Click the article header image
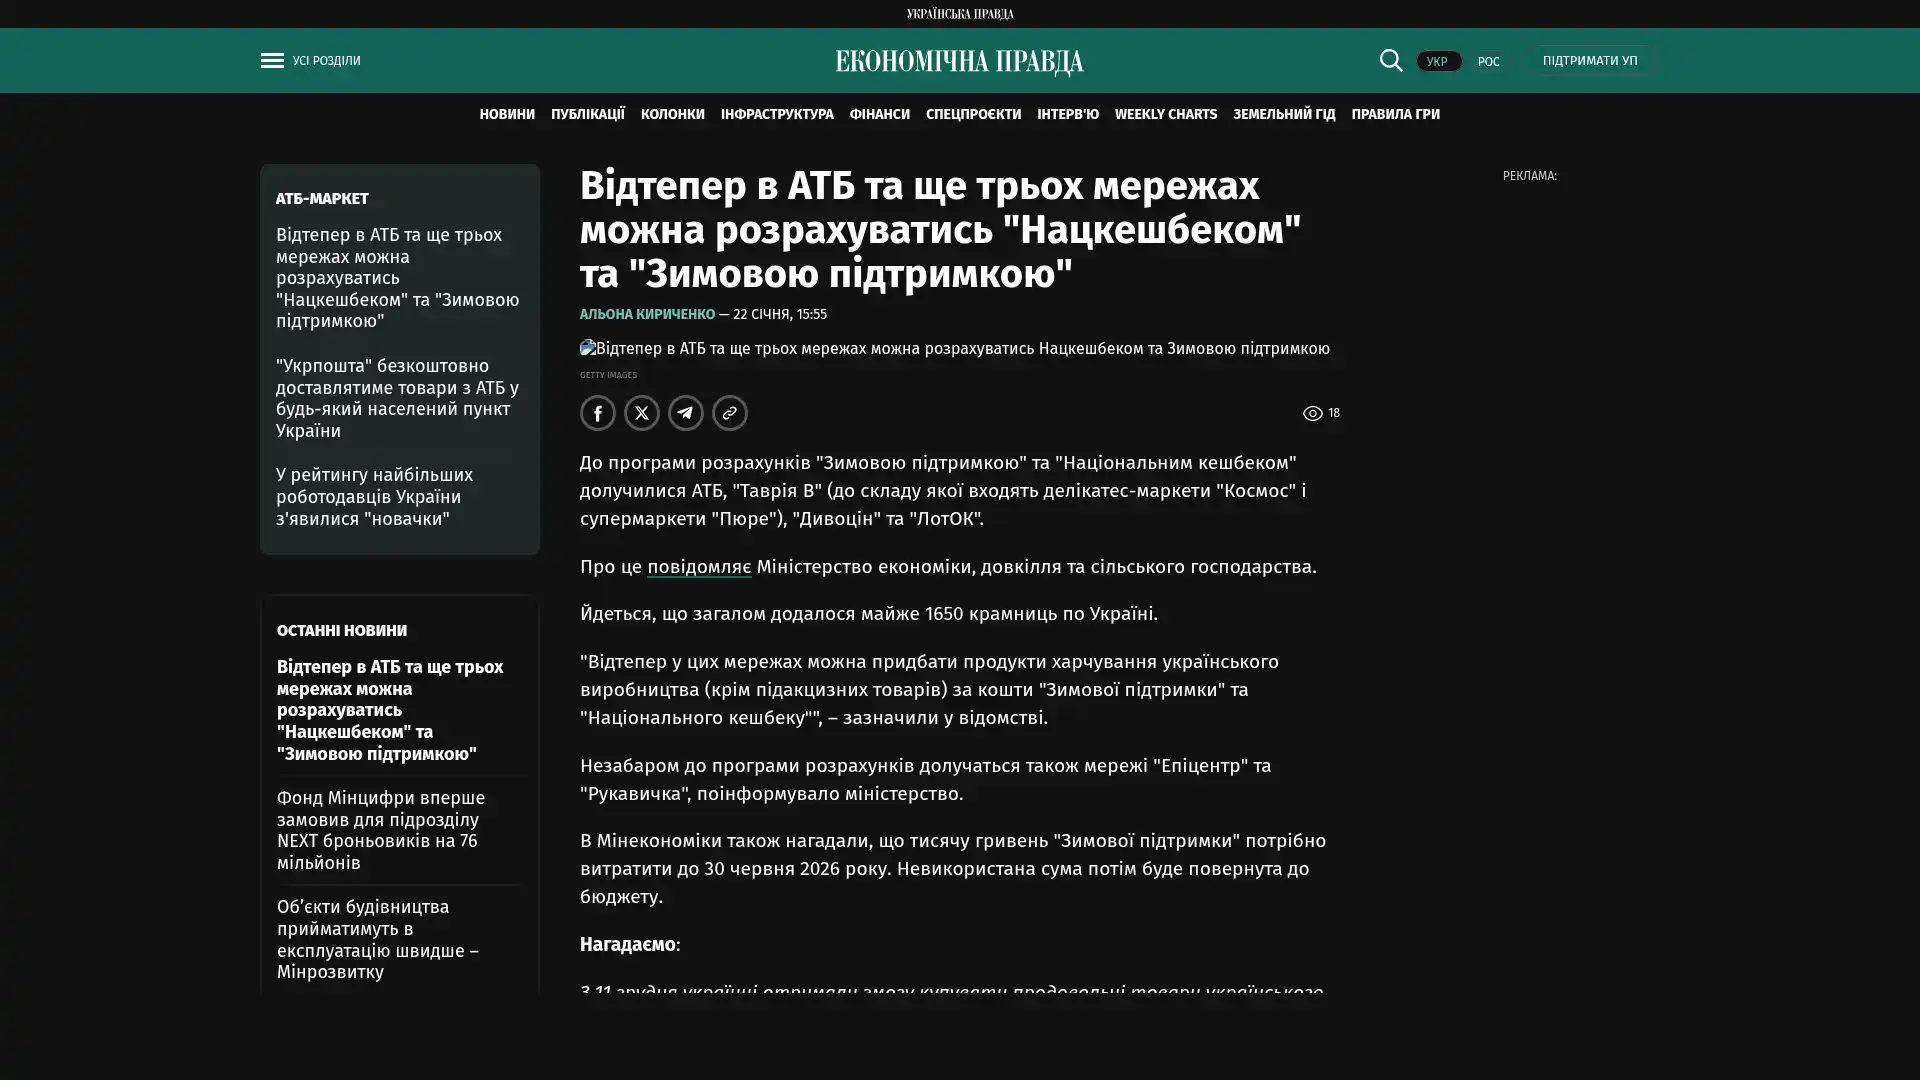The height and width of the screenshot is (1080, 1920). click(955, 349)
